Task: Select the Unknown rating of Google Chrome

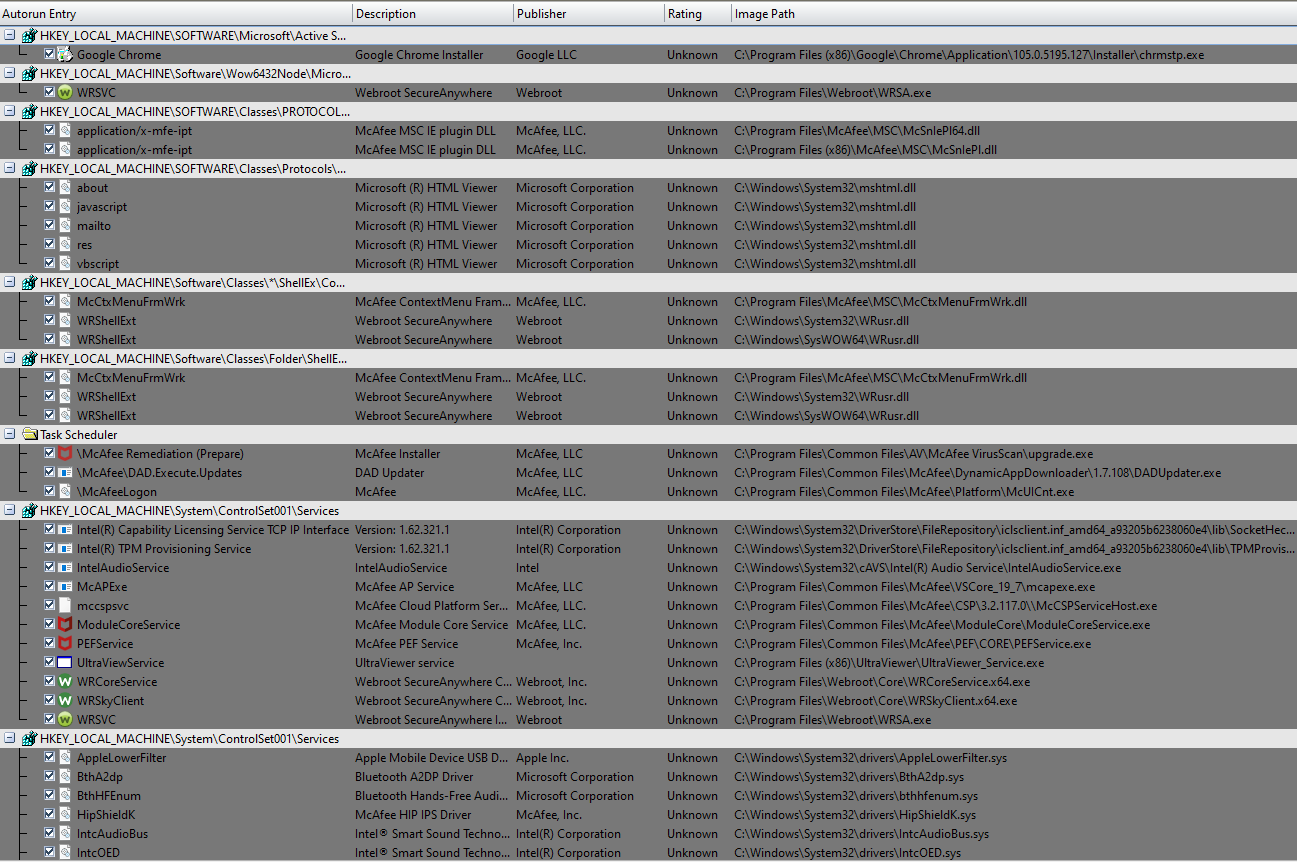Action: 693,55
